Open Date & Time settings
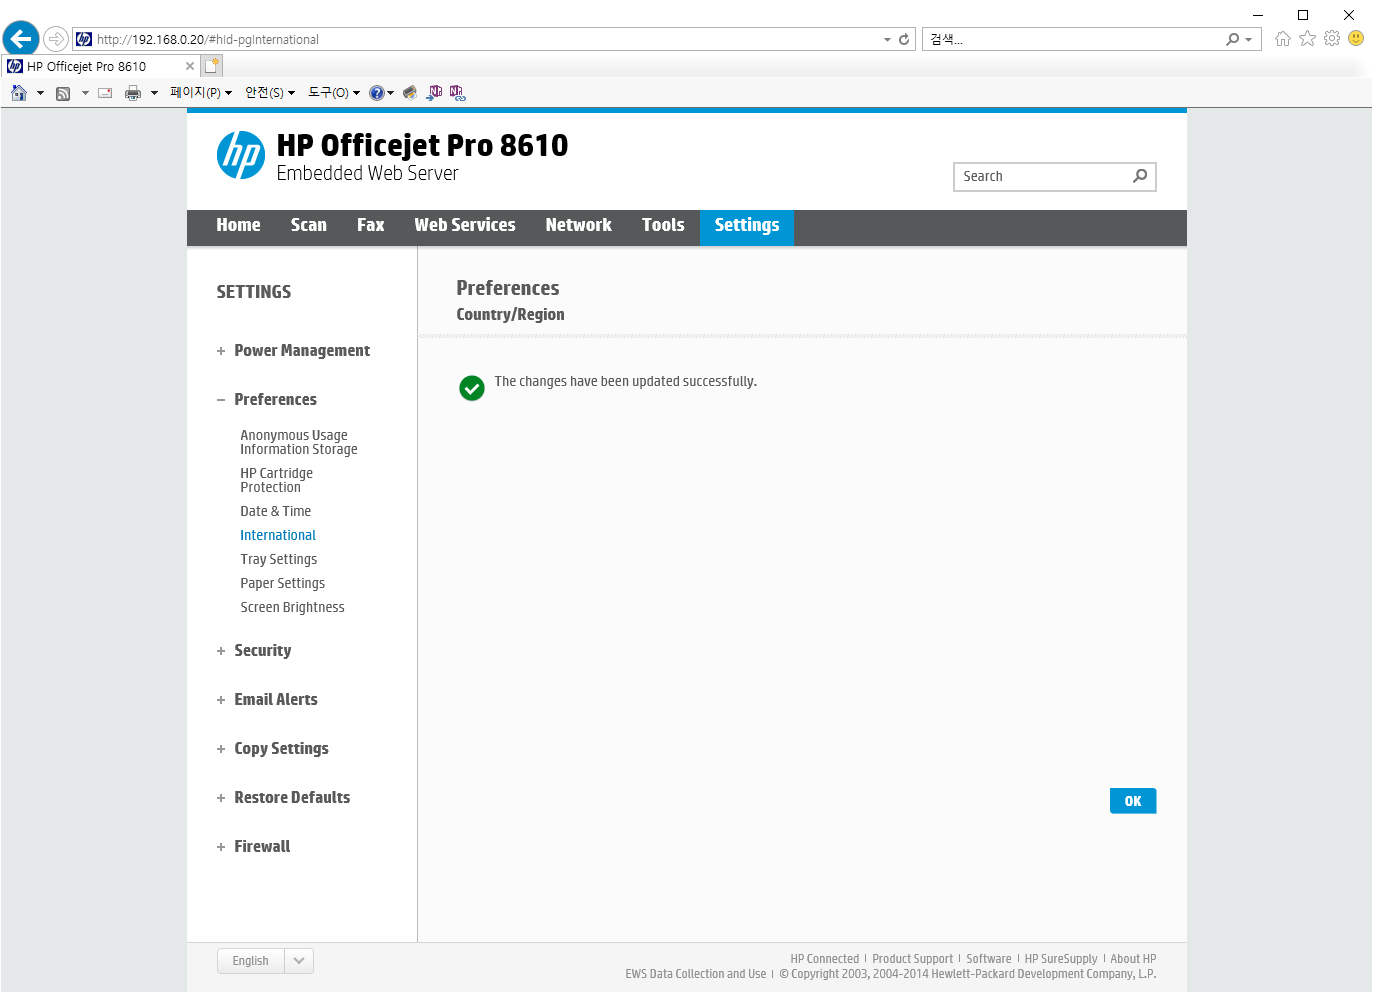Screen dimensions: 1373x993 [x=276, y=512]
